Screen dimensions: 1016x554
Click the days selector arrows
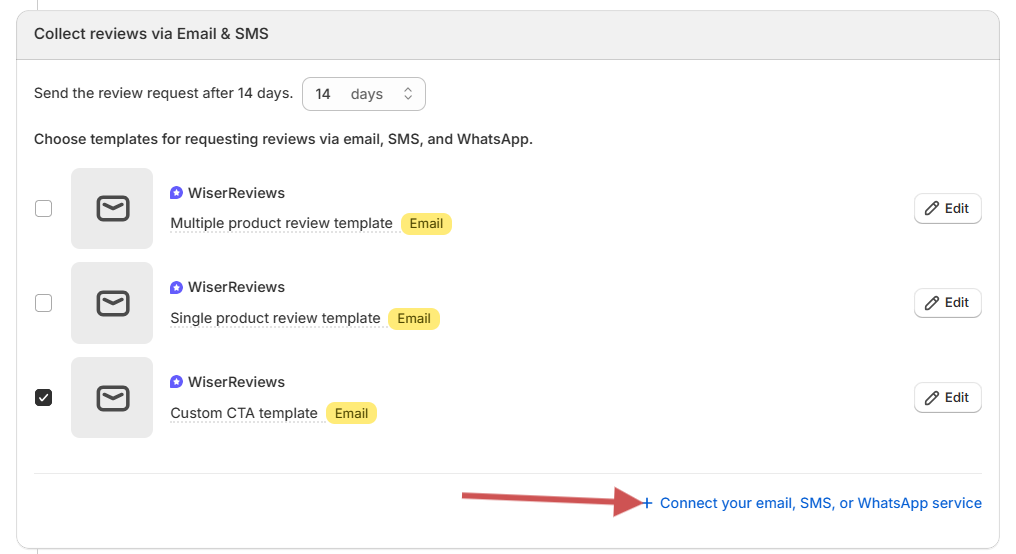pos(408,94)
